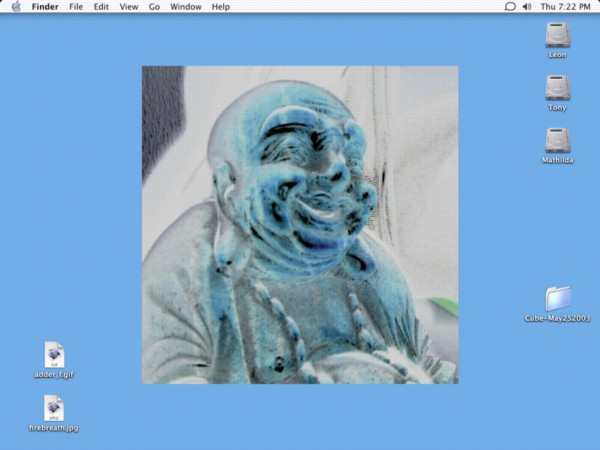The width and height of the screenshot is (600, 450).
Task: Select the Tony hard drive icon
Action: tap(557, 88)
